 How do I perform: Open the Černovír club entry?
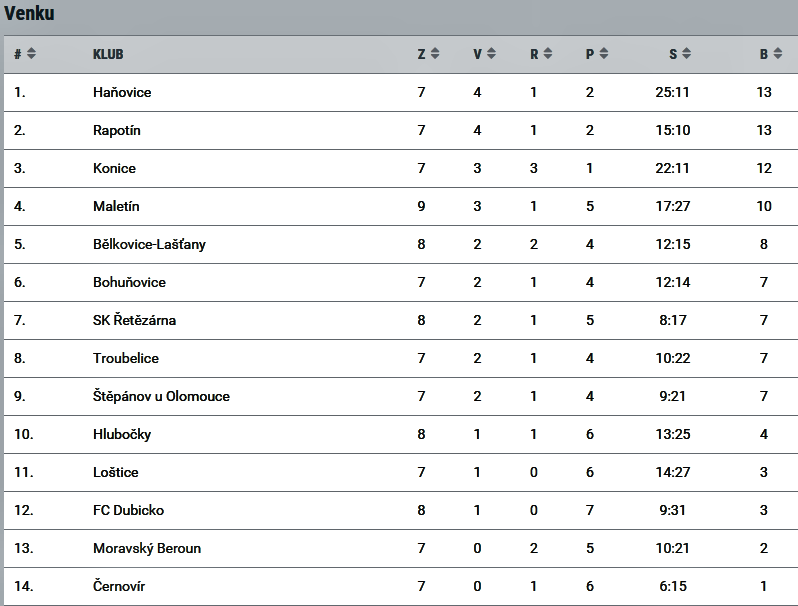point(119,586)
